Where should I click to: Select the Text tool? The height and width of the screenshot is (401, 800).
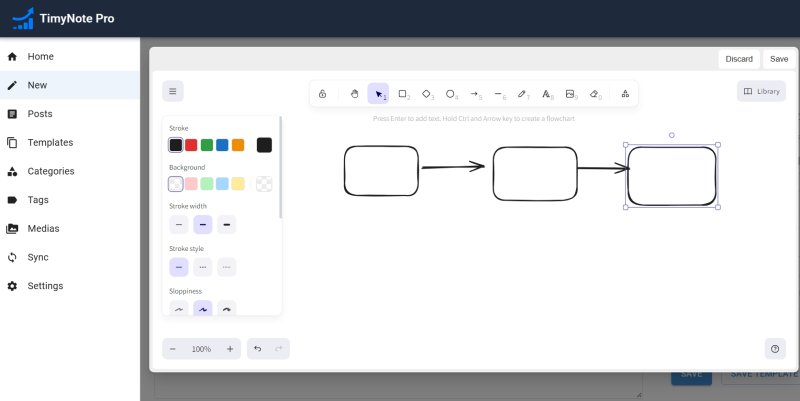tap(547, 94)
